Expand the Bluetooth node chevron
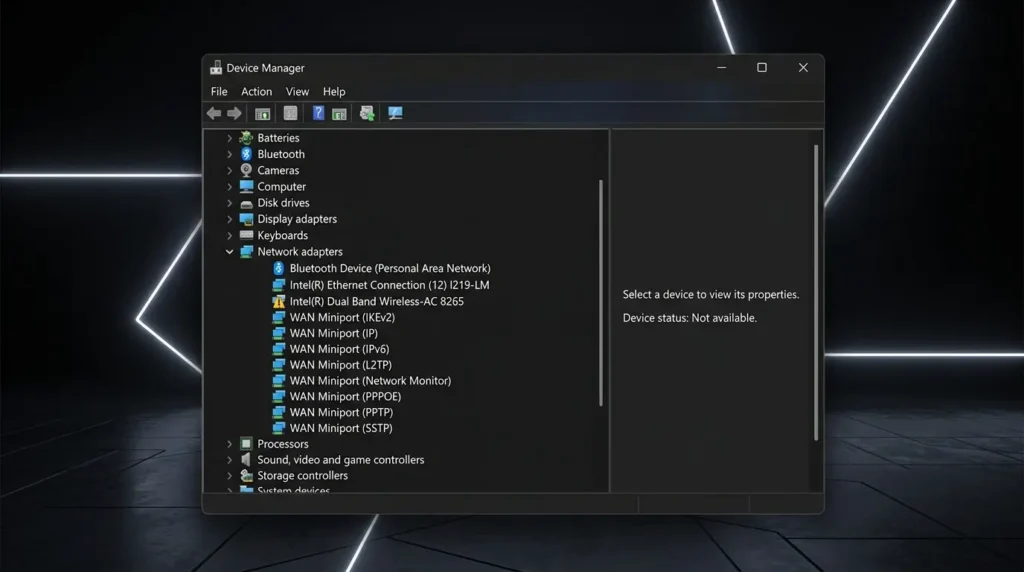Screen dimensions: 1024x572 point(229,154)
